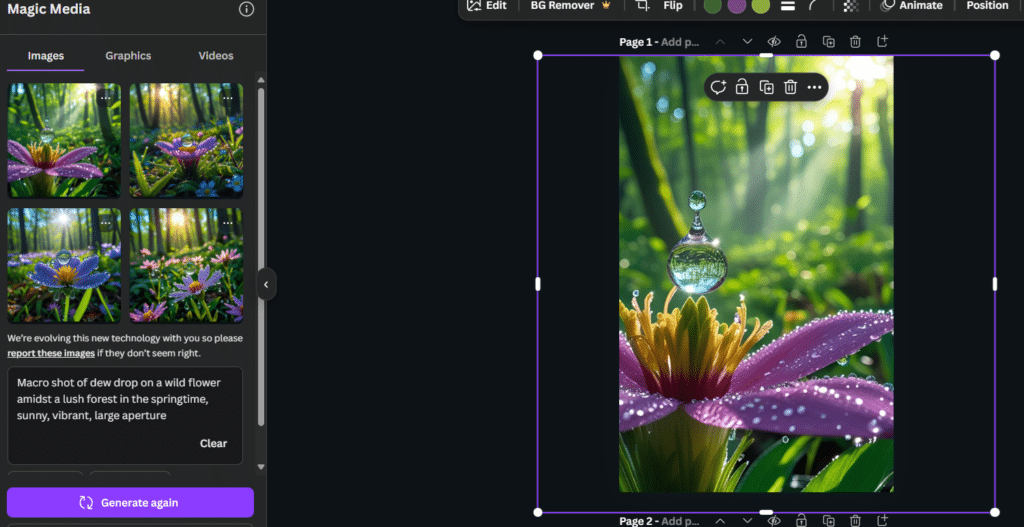This screenshot has width=1024, height=527.
Task: Toggle lock on the floating image toolbar
Action: [742, 87]
